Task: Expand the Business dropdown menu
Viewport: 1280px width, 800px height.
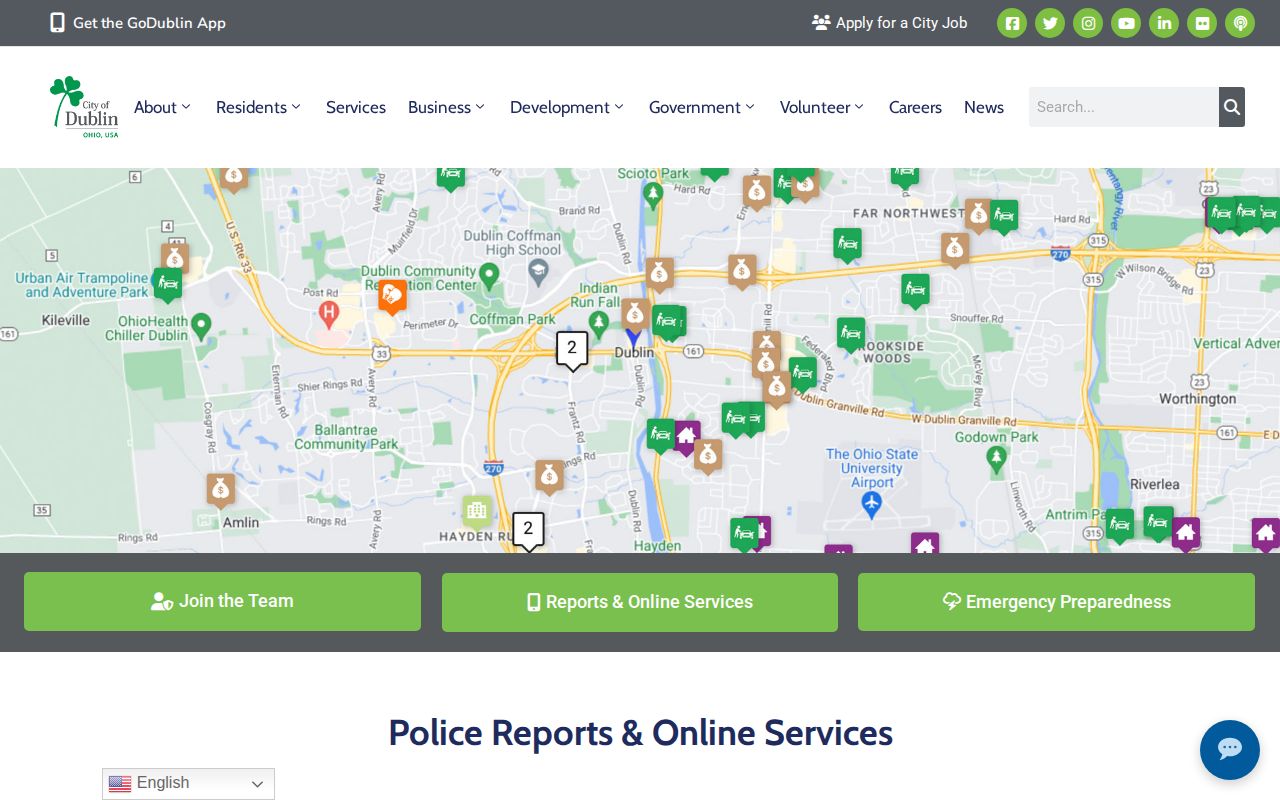Action: coord(446,107)
